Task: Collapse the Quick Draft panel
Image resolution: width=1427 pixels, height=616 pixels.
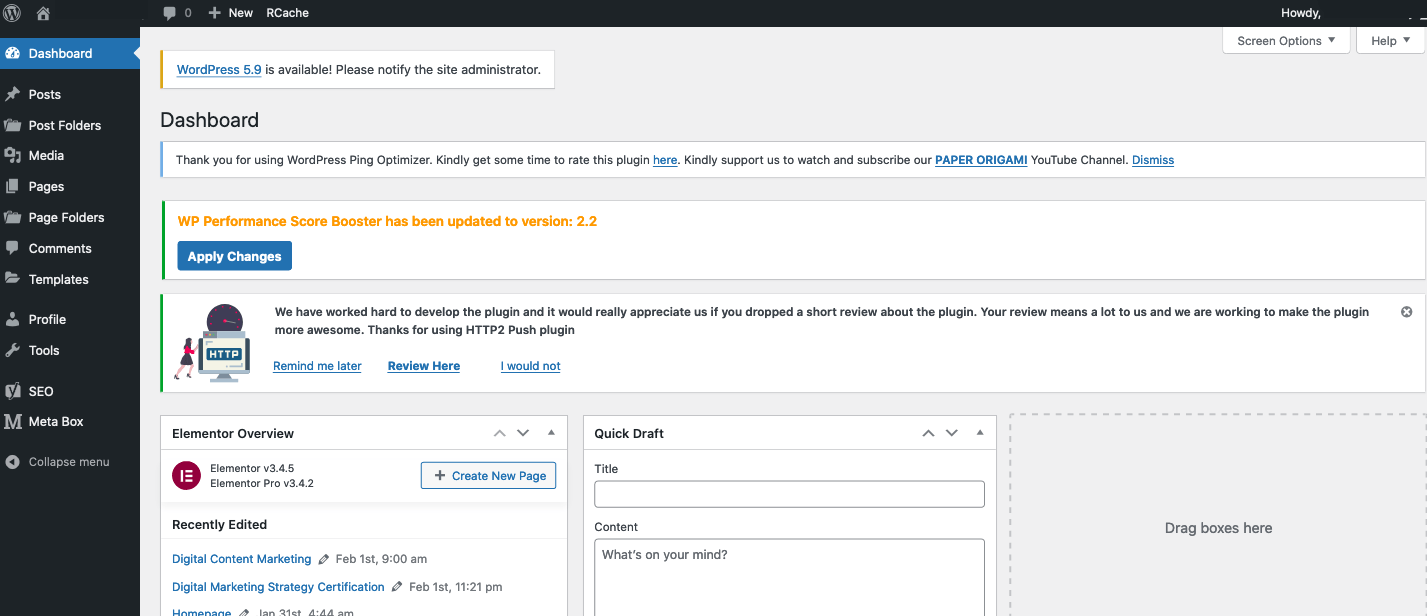Action: tap(980, 433)
